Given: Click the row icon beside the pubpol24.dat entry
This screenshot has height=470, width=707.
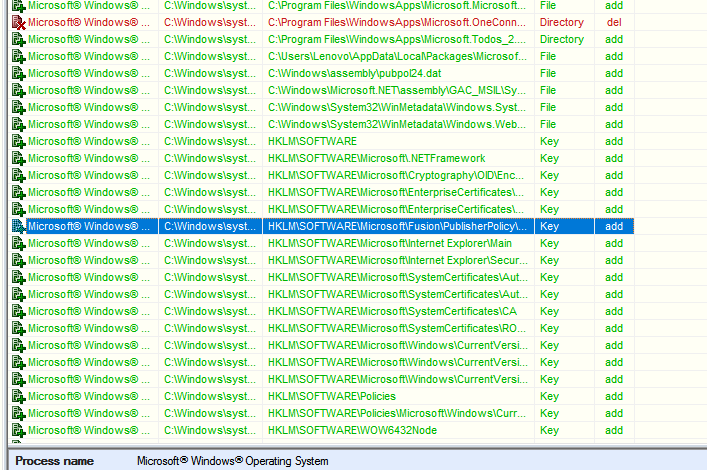Looking at the screenshot, I should pos(18,74).
